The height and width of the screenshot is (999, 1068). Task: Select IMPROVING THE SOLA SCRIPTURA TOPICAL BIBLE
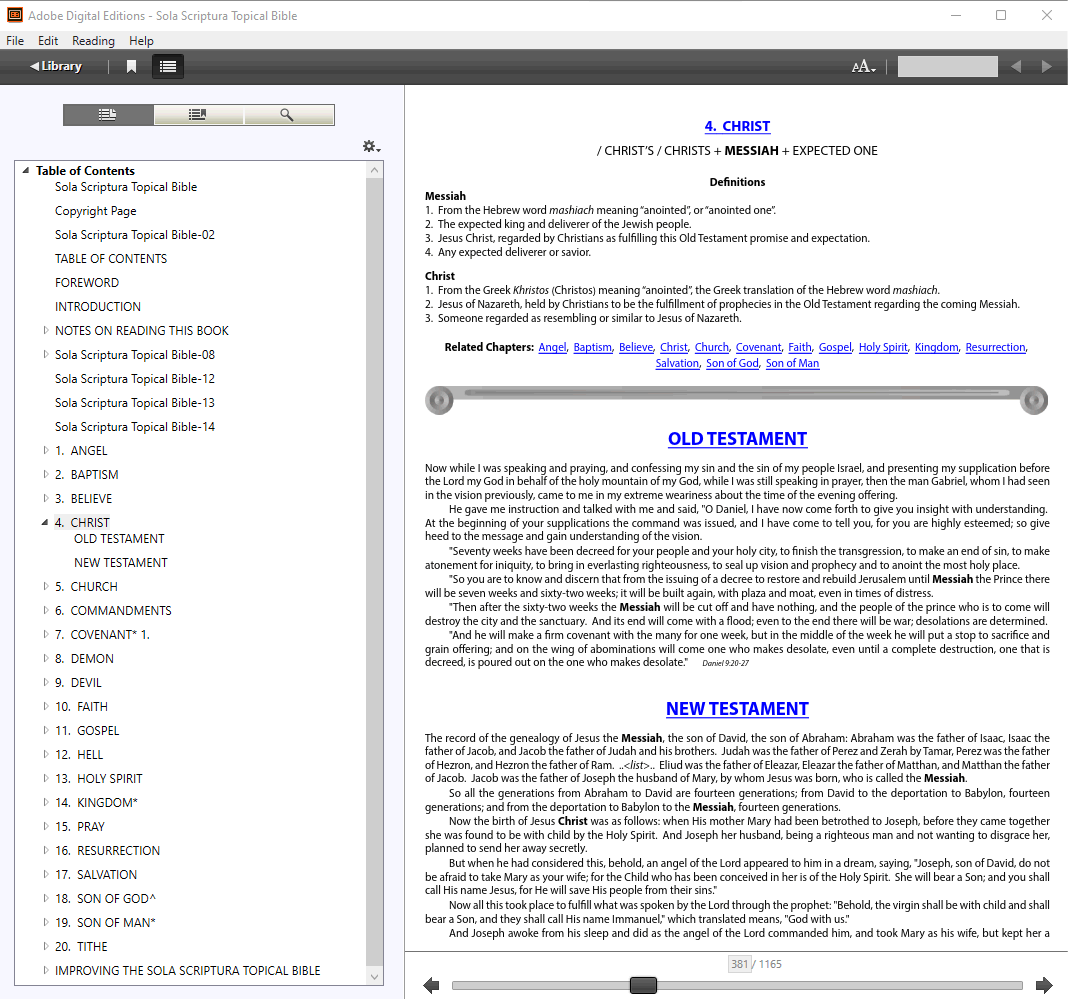tap(187, 970)
